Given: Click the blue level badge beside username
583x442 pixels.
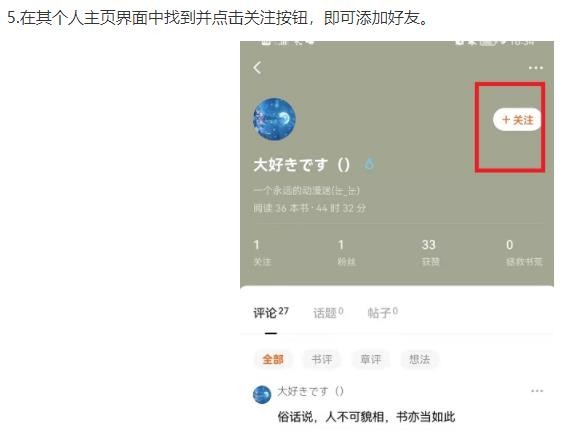Looking at the screenshot, I should coord(369,164).
